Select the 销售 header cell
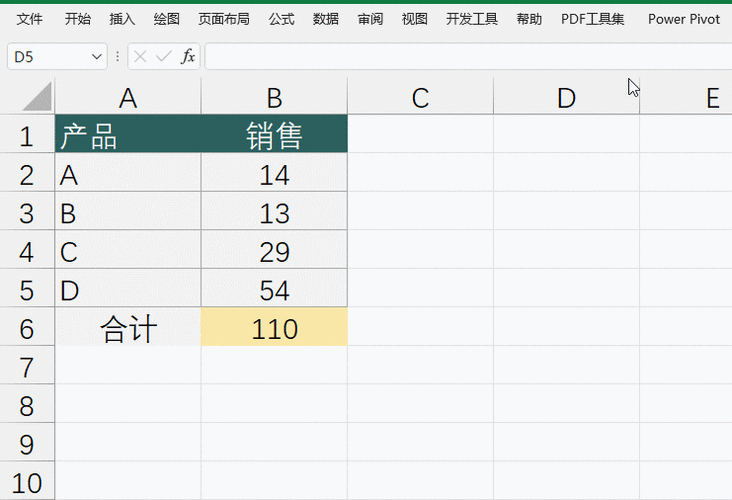 coord(274,134)
